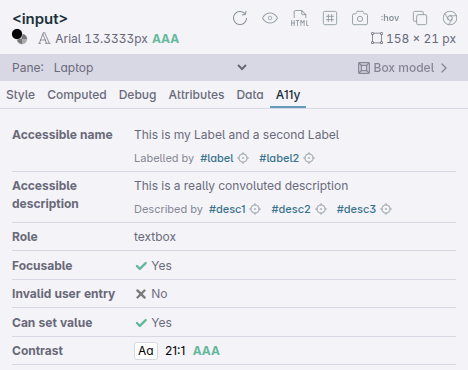Click the font letter A icon

point(44,39)
